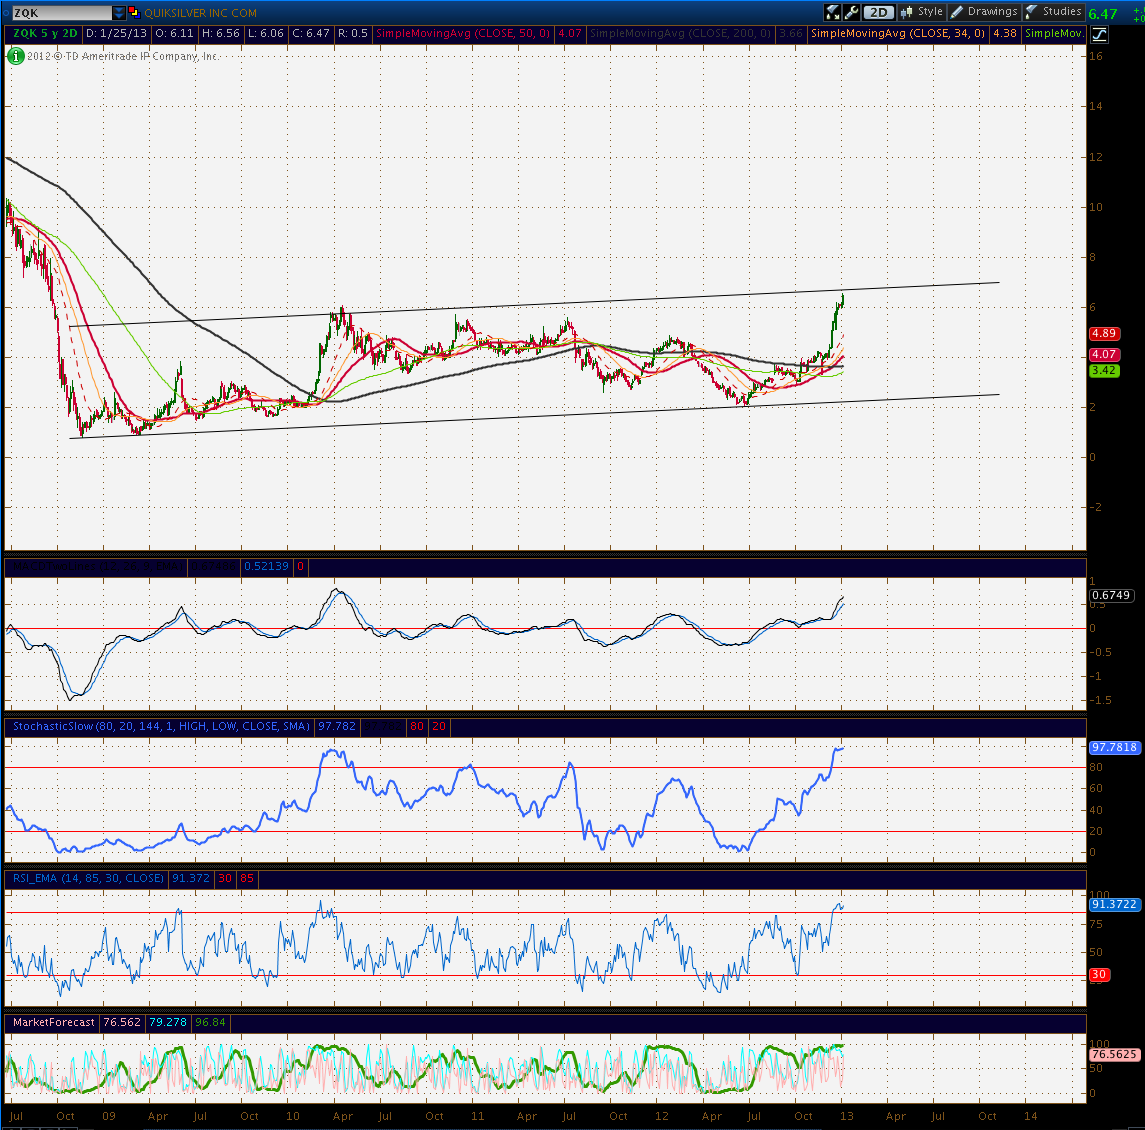The width and height of the screenshot is (1145, 1130).
Task: Click the flask-with-arrow quick study icon
Action: [x=832, y=12]
